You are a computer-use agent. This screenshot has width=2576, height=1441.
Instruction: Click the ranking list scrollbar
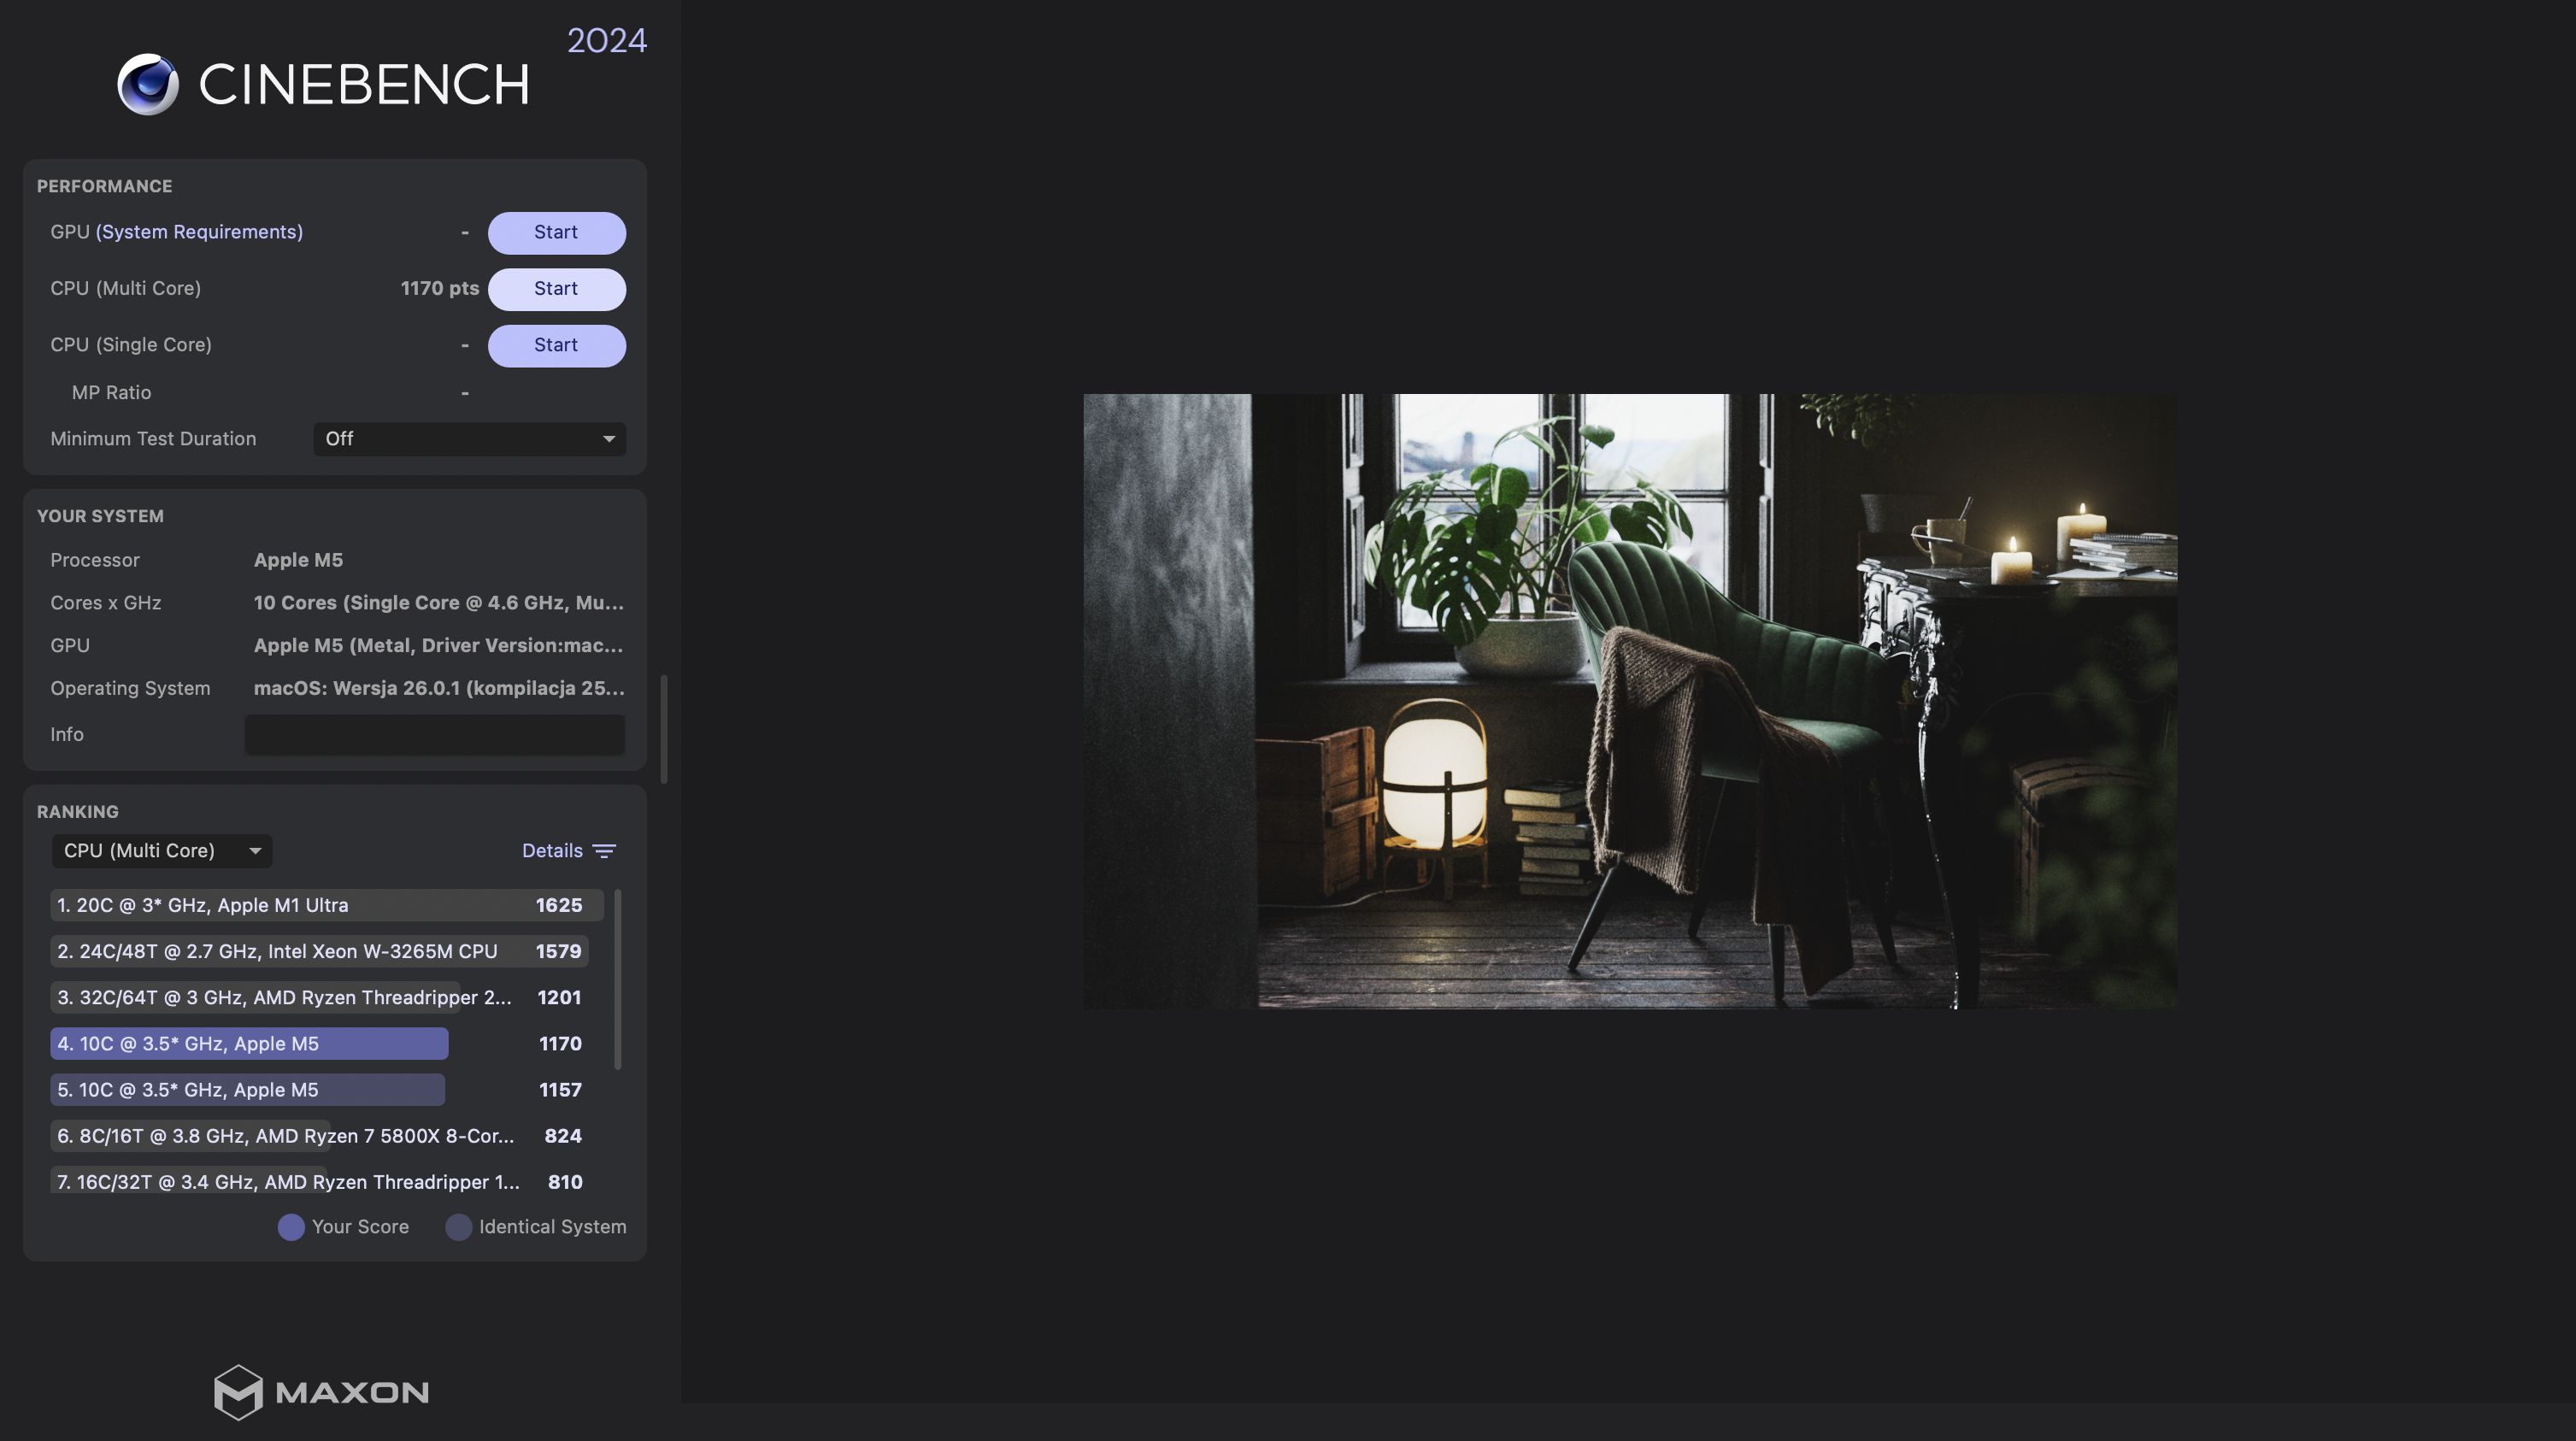pyautogui.click(x=618, y=980)
